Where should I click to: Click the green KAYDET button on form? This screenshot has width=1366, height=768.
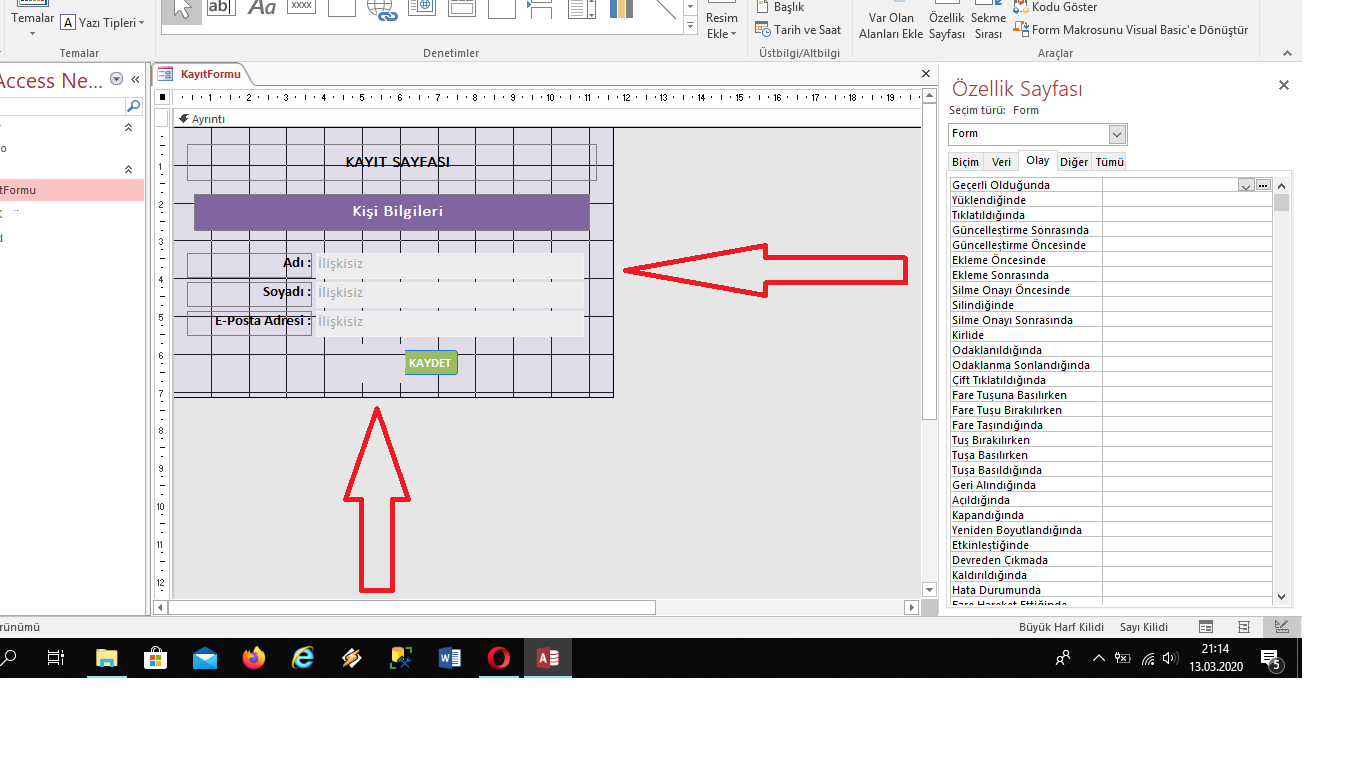[x=431, y=363]
